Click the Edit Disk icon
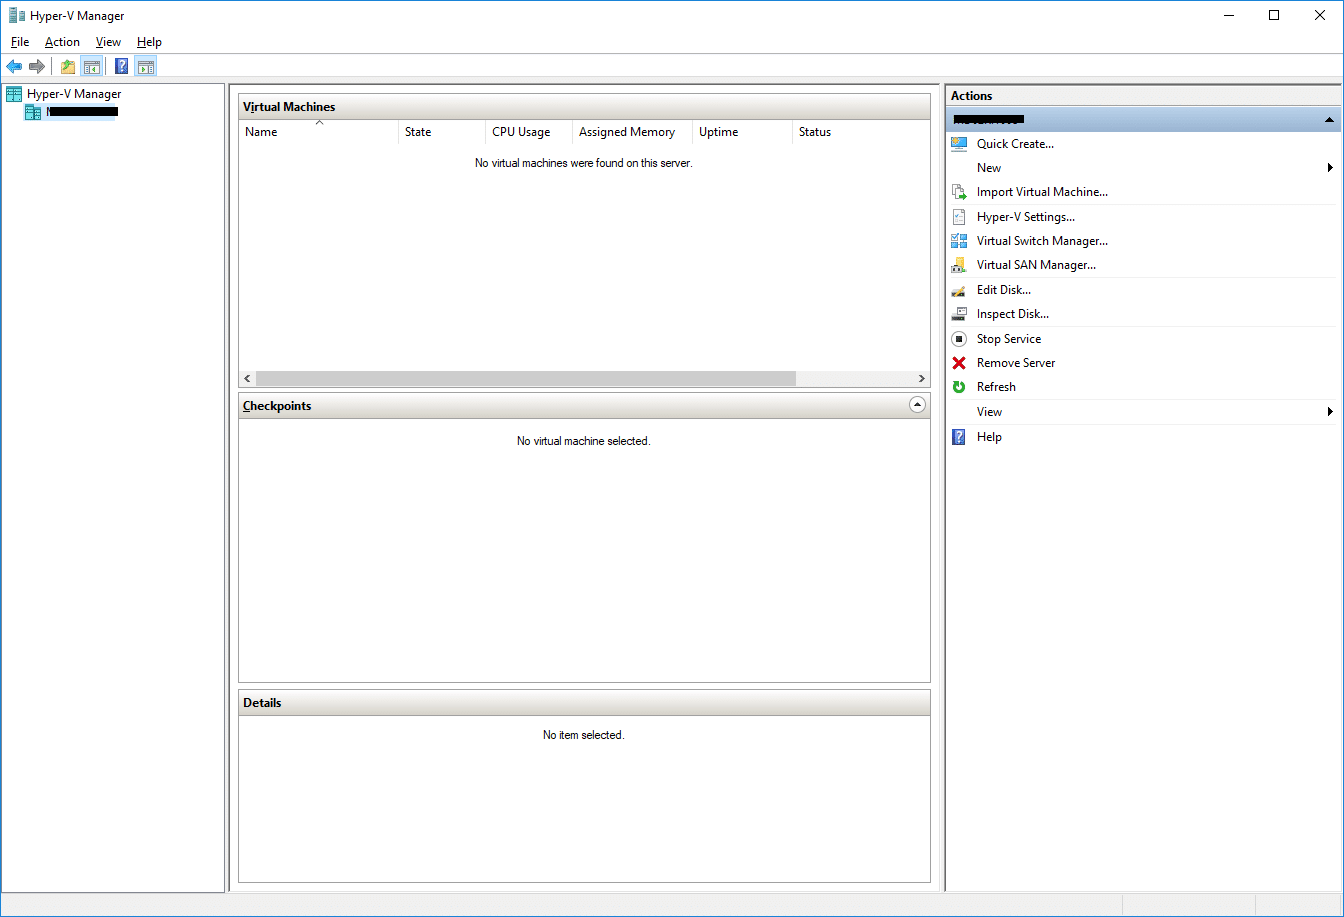Screen dimensions: 1344x917 tap(959, 290)
